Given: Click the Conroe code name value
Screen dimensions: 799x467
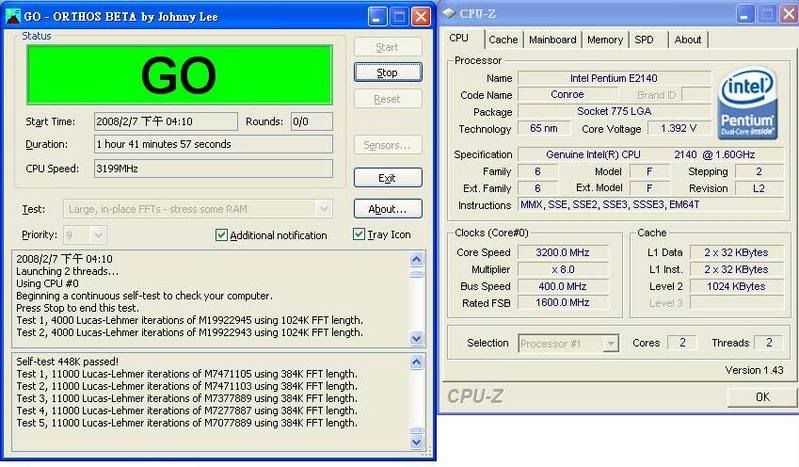Looking at the screenshot, I should 567,94.
